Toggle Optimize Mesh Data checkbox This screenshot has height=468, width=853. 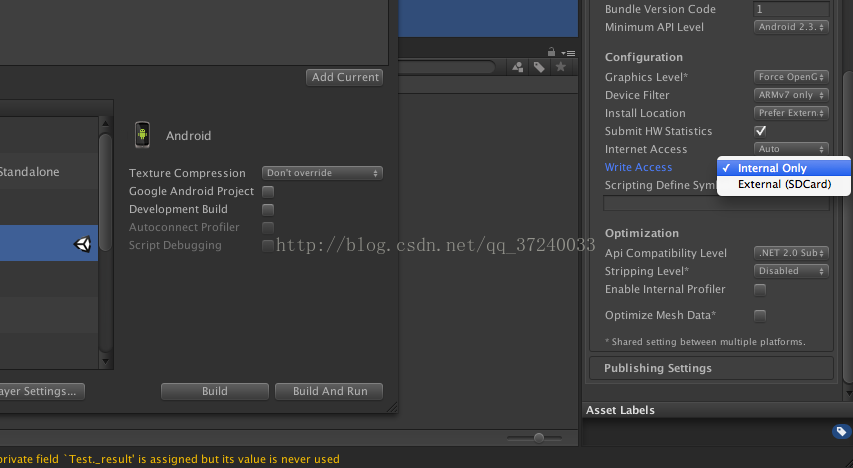[x=760, y=316]
